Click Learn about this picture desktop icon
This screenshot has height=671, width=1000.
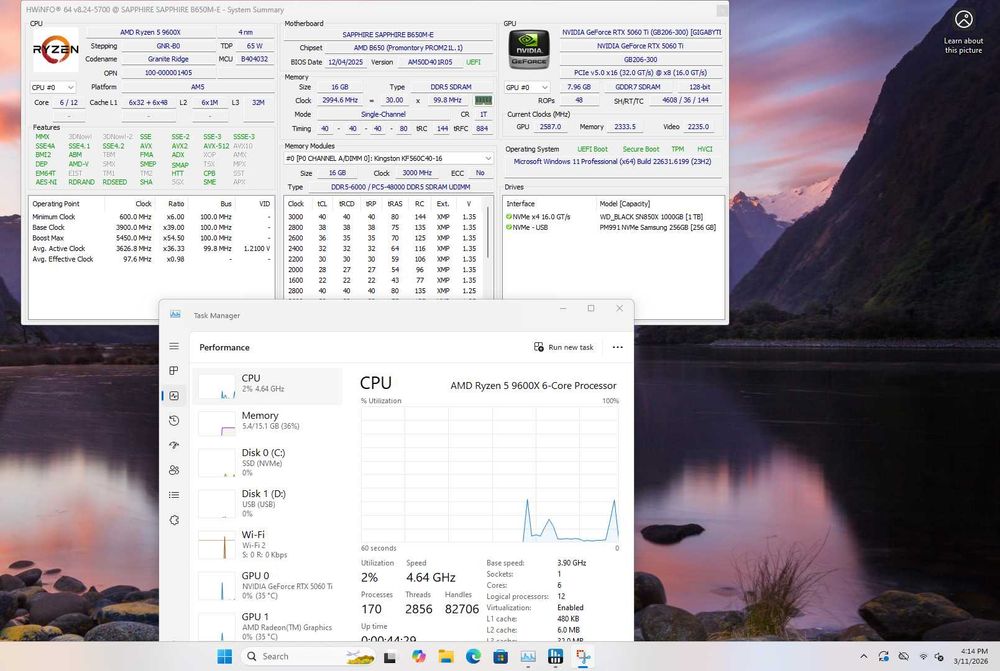pyautogui.click(x=963, y=31)
